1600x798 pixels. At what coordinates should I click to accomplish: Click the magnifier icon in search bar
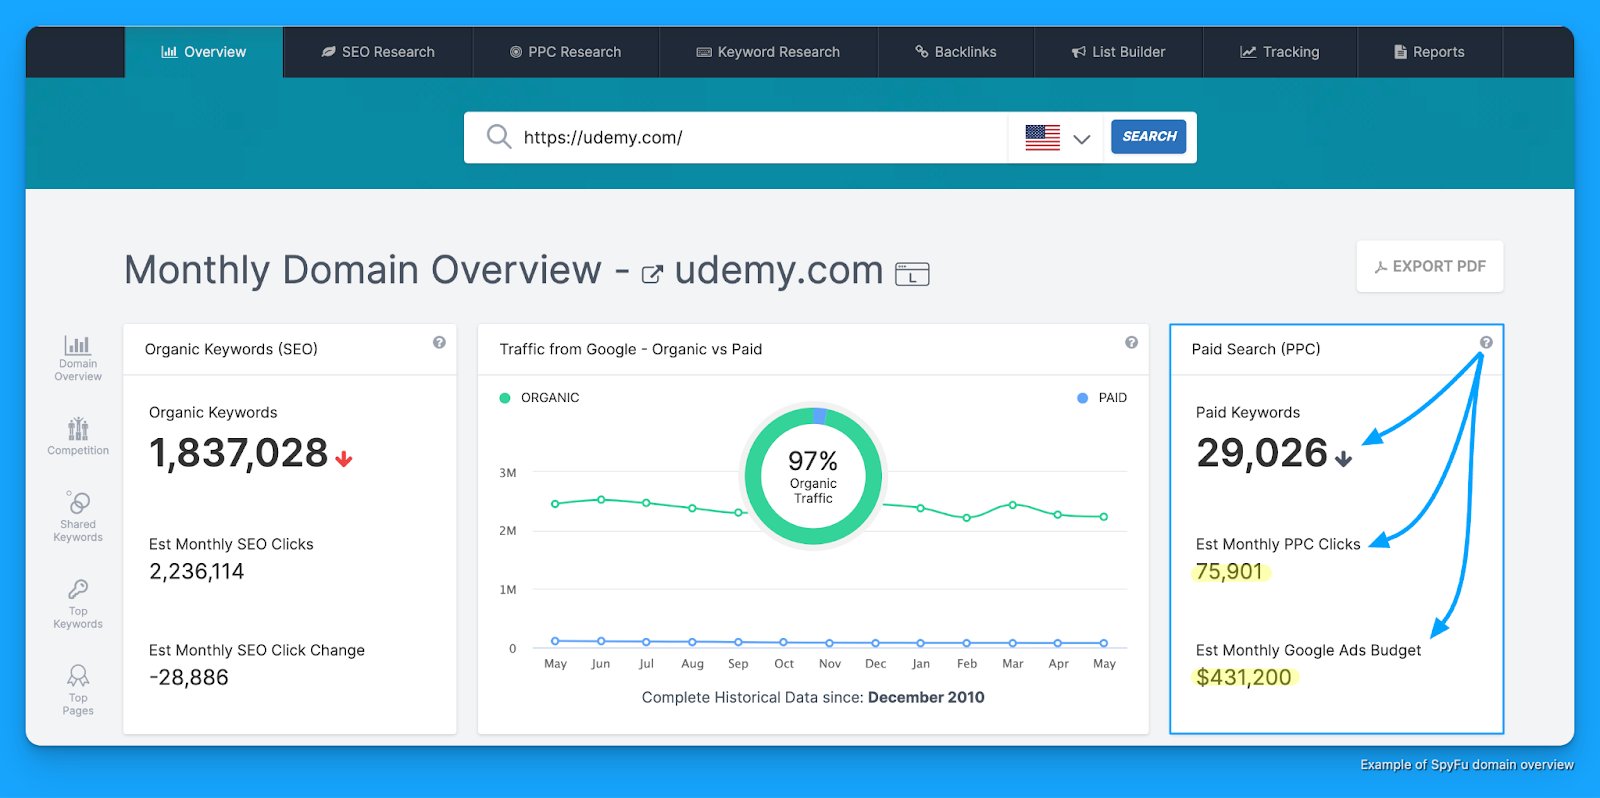pyautogui.click(x=499, y=137)
